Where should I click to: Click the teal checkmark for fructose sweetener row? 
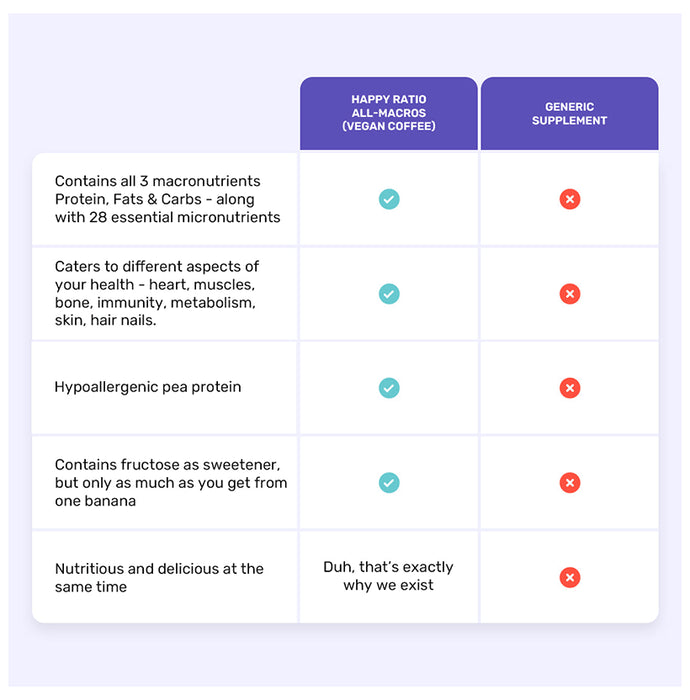tap(389, 483)
